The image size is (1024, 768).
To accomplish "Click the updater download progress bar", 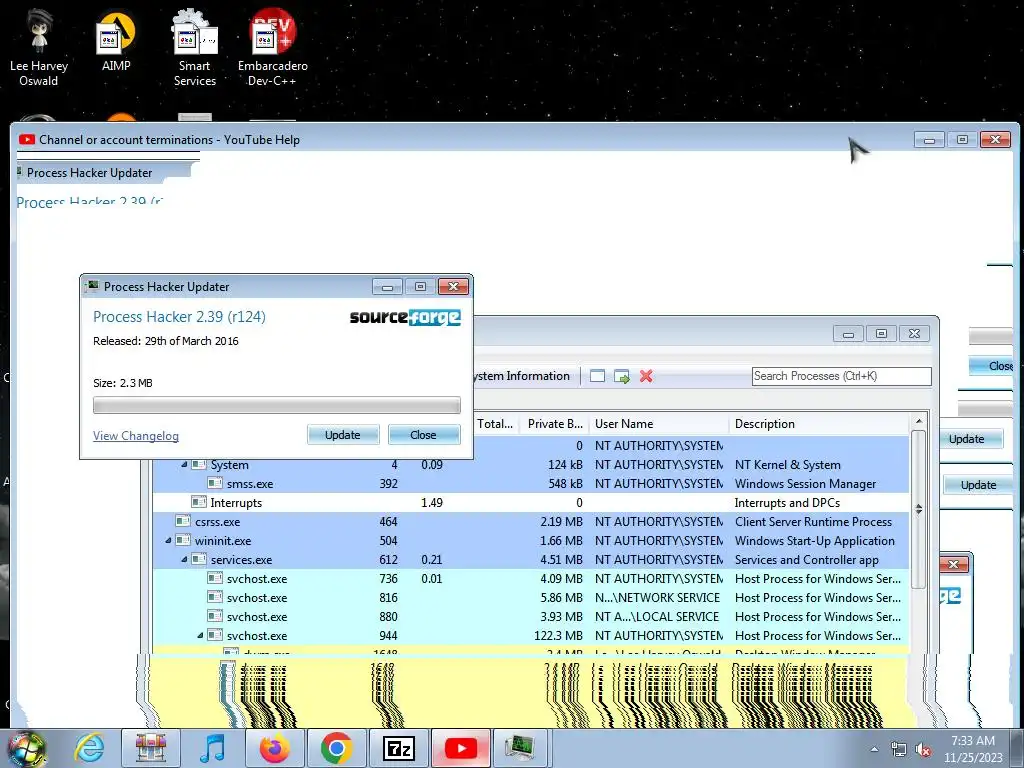I will click(276, 405).
